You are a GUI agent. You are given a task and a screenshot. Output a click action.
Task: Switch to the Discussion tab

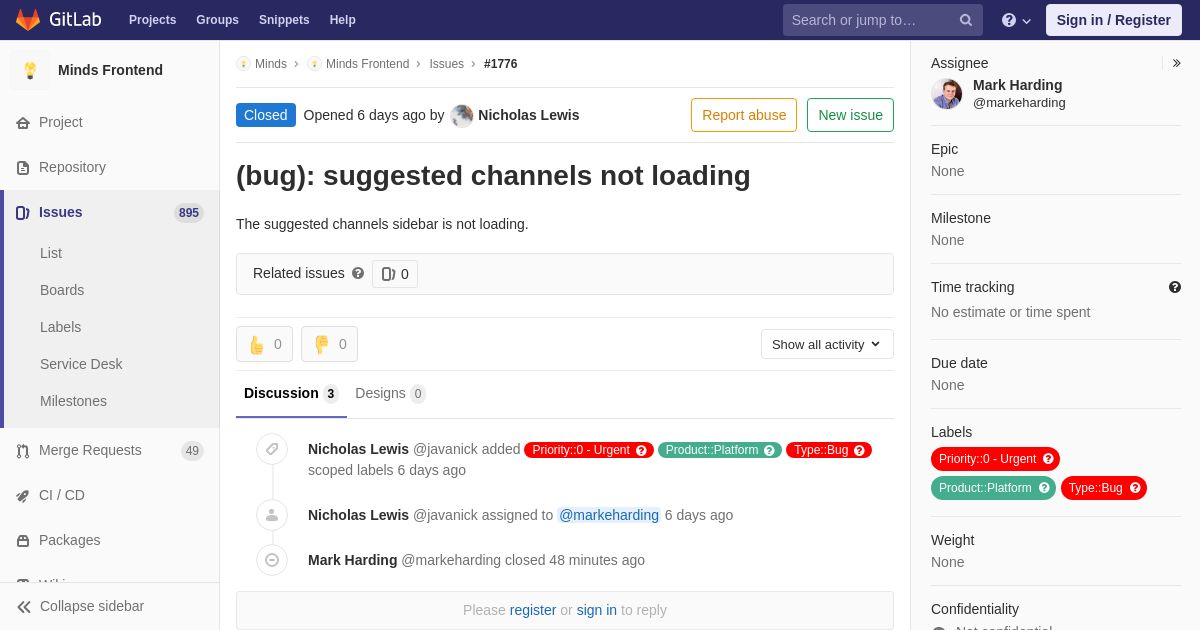coord(291,394)
